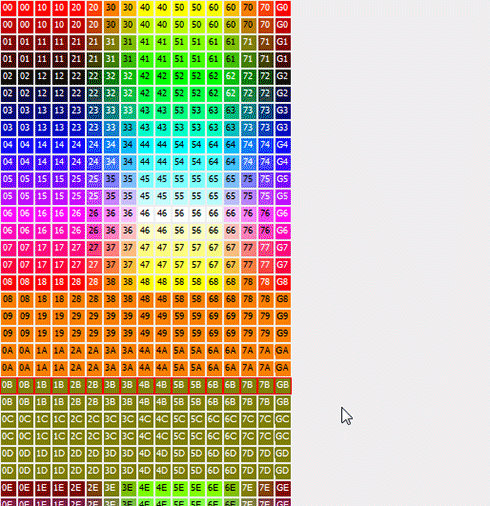Click the GB swatch without a red outline
This screenshot has height=506, width=490.
coord(282,403)
